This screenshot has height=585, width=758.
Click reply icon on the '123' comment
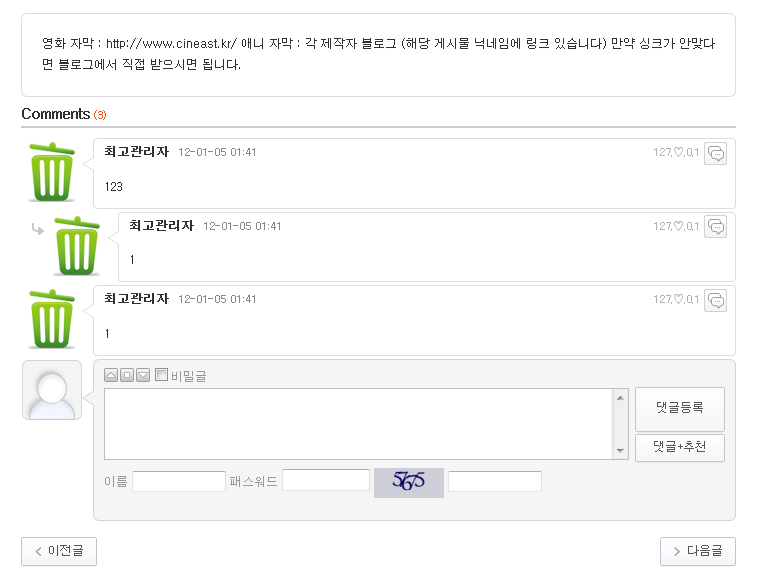point(715,154)
